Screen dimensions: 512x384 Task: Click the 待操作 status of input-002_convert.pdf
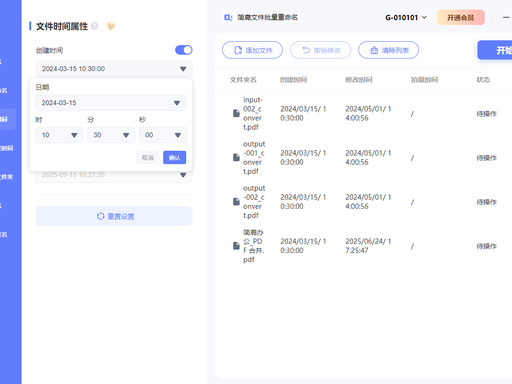coord(486,114)
